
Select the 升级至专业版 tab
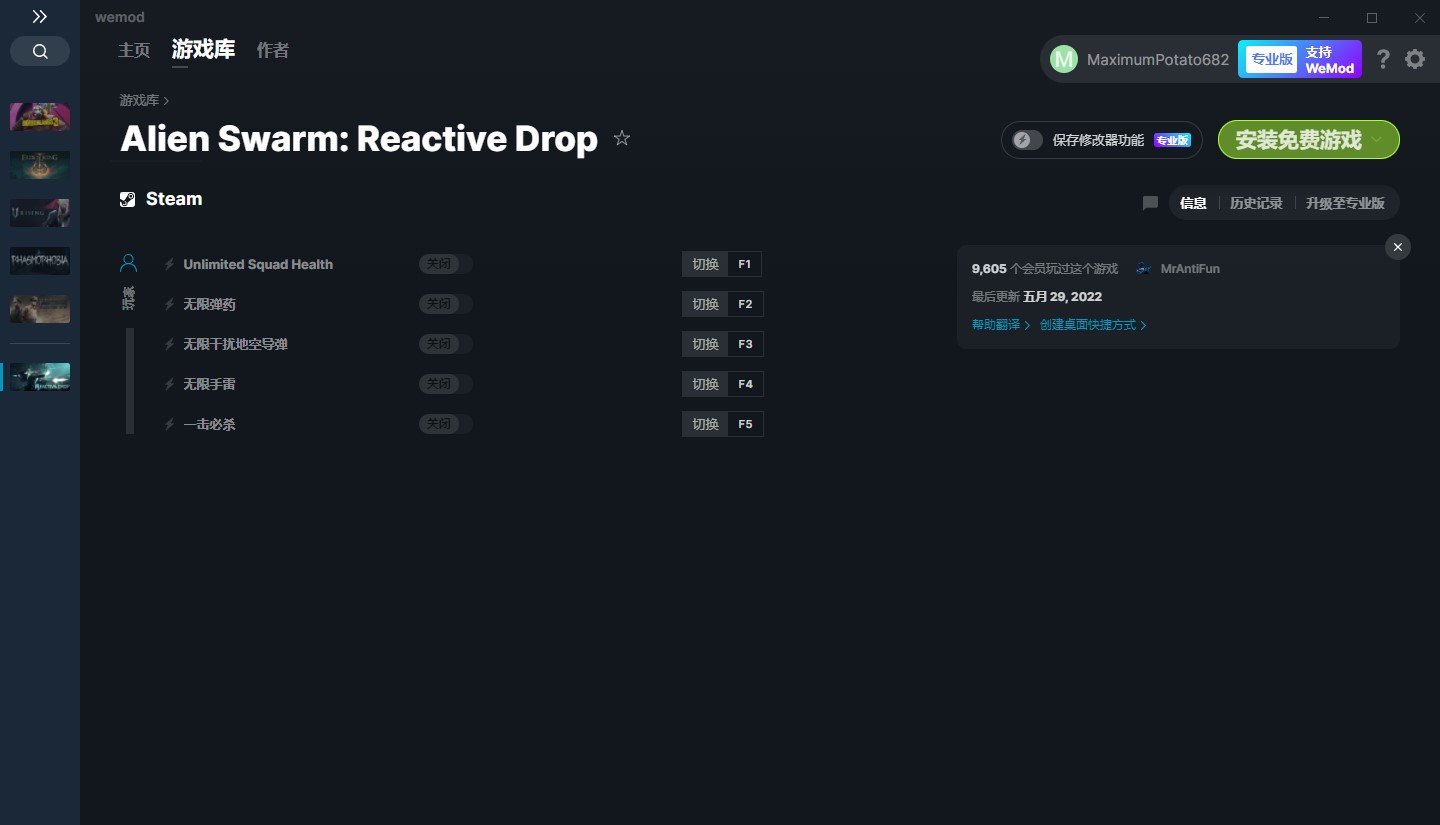click(x=1345, y=203)
